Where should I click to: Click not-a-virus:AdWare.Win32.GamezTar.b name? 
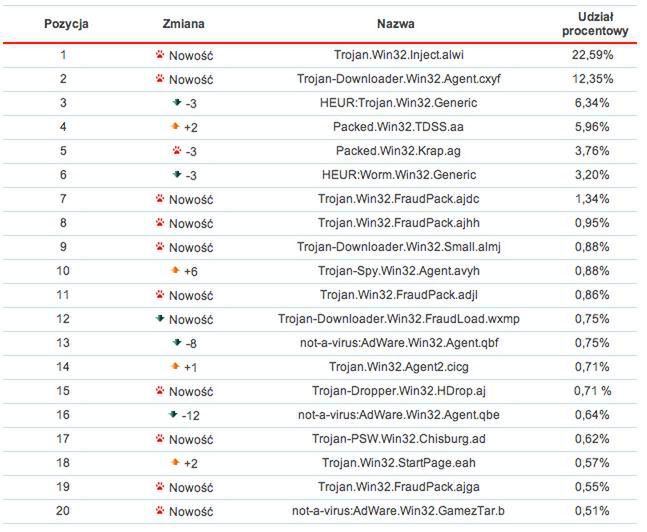[x=396, y=511]
